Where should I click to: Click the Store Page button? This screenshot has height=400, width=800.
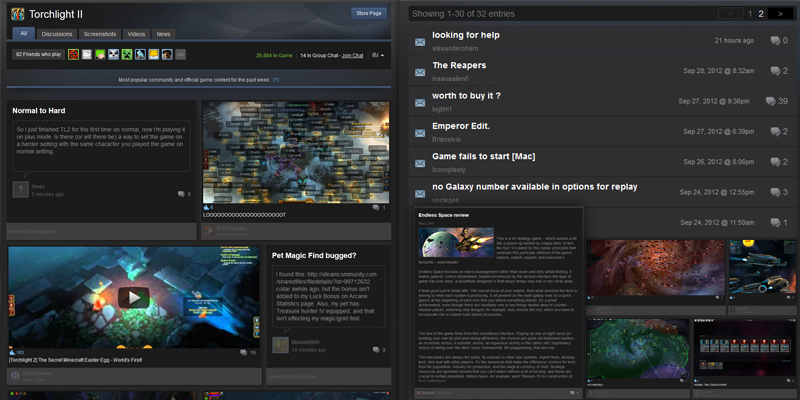click(x=368, y=13)
